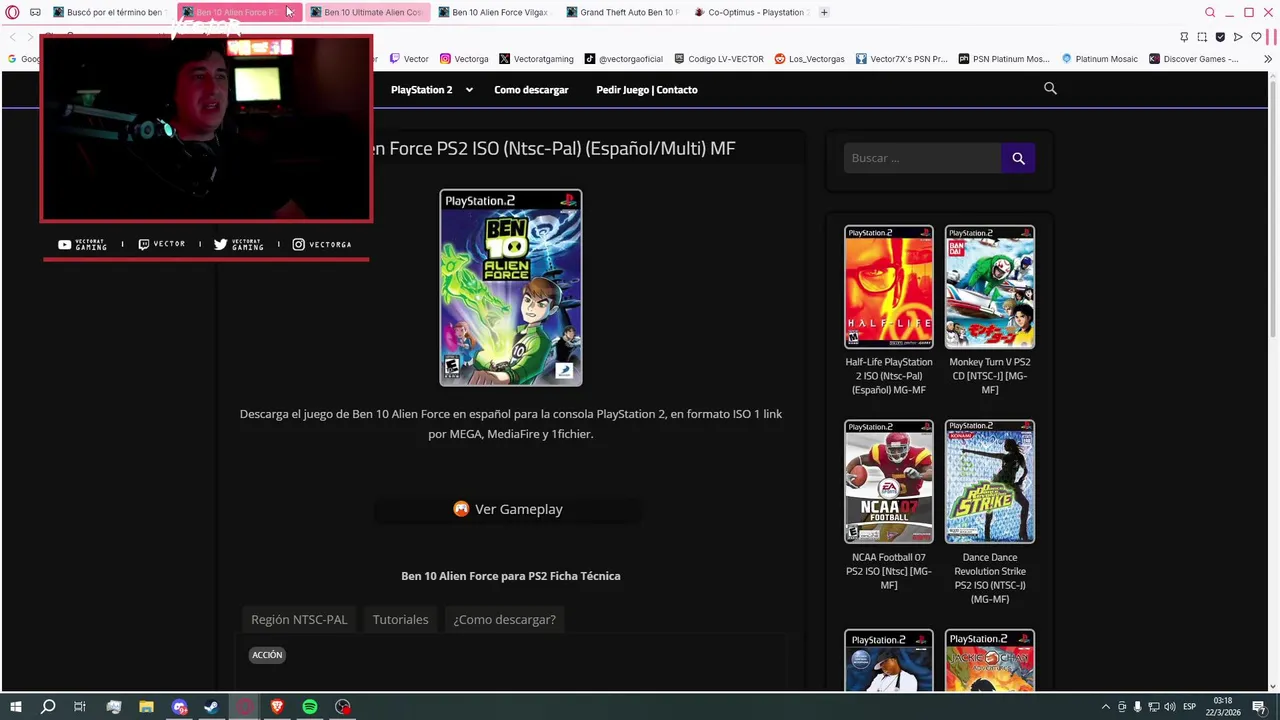
Task: Open Windows taskbar search
Action: pyautogui.click(x=47, y=707)
